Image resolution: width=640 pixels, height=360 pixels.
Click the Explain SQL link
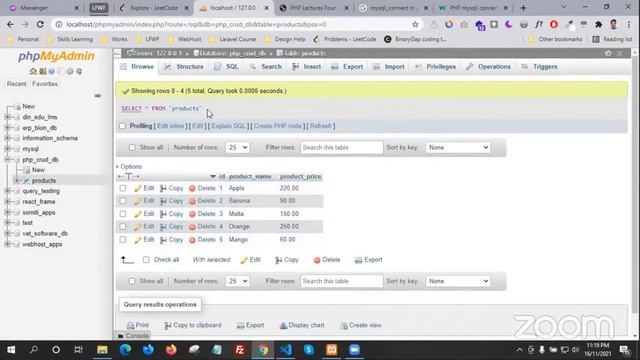[229, 126]
